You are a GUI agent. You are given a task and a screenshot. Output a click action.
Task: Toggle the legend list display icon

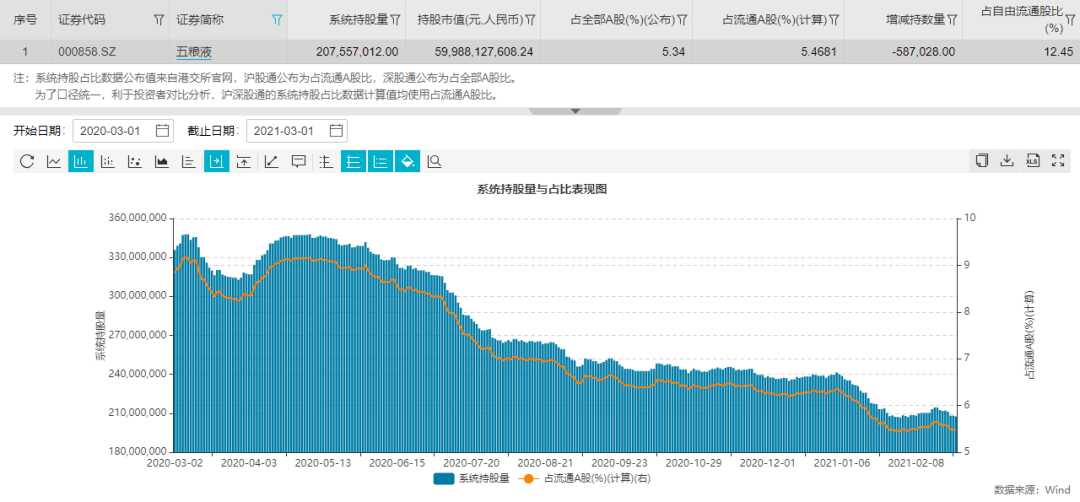[x=380, y=161]
